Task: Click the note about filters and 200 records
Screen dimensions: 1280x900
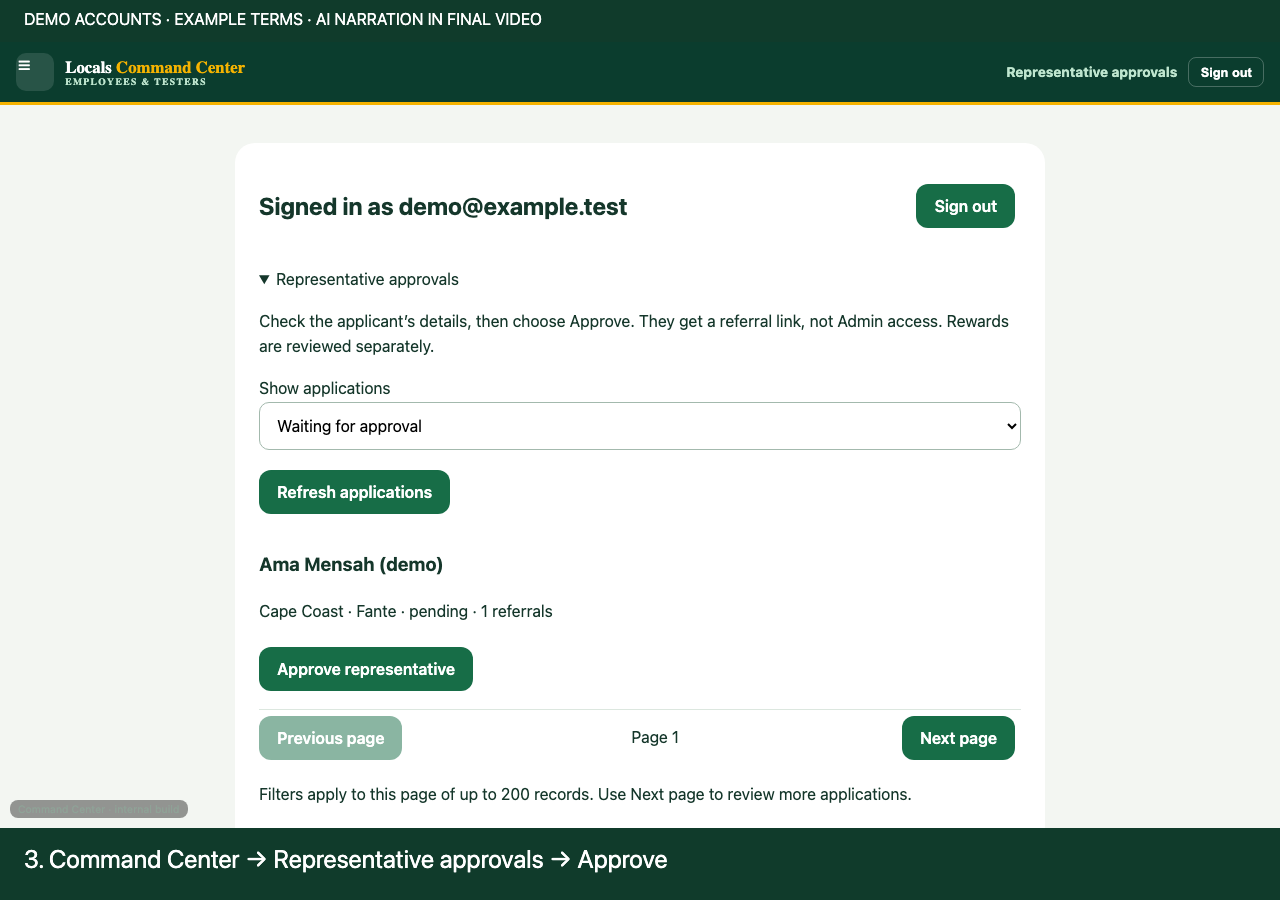Action: click(x=585, y=794)
